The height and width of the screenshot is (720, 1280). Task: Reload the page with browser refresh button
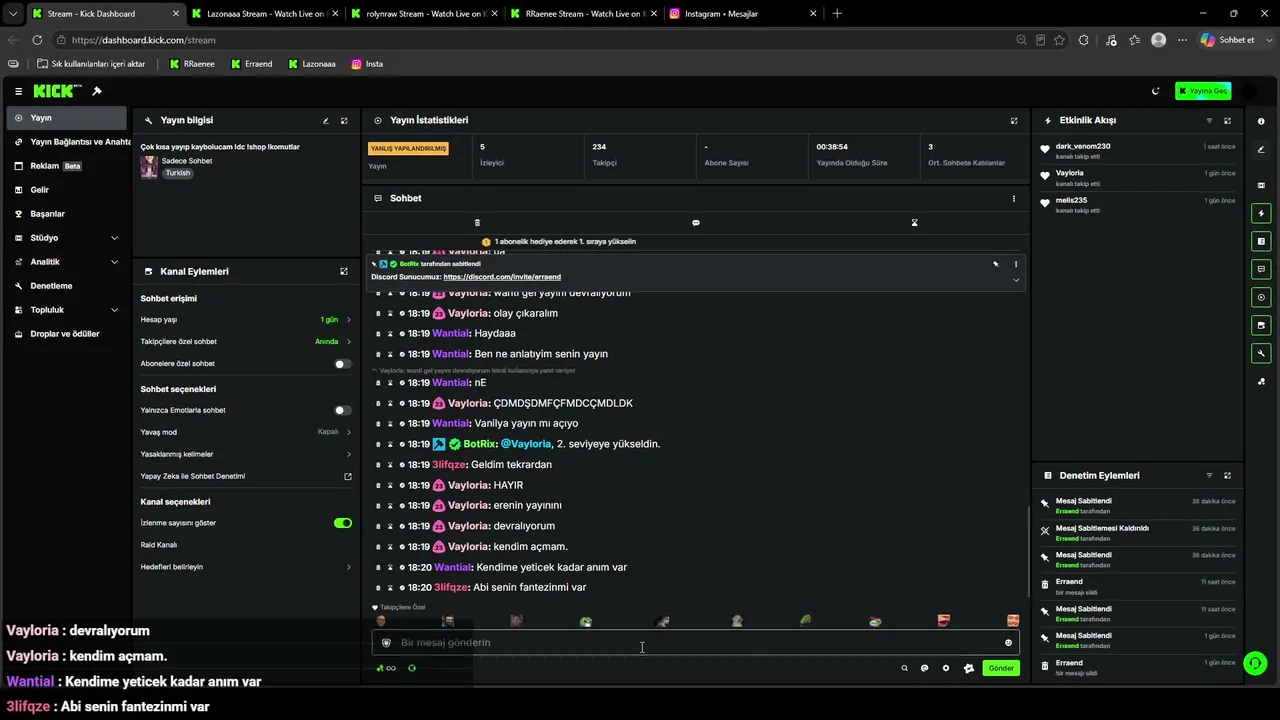[37, 40]
